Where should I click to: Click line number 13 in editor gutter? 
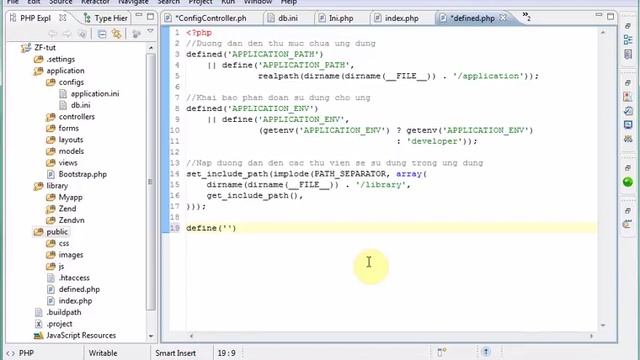175,163
